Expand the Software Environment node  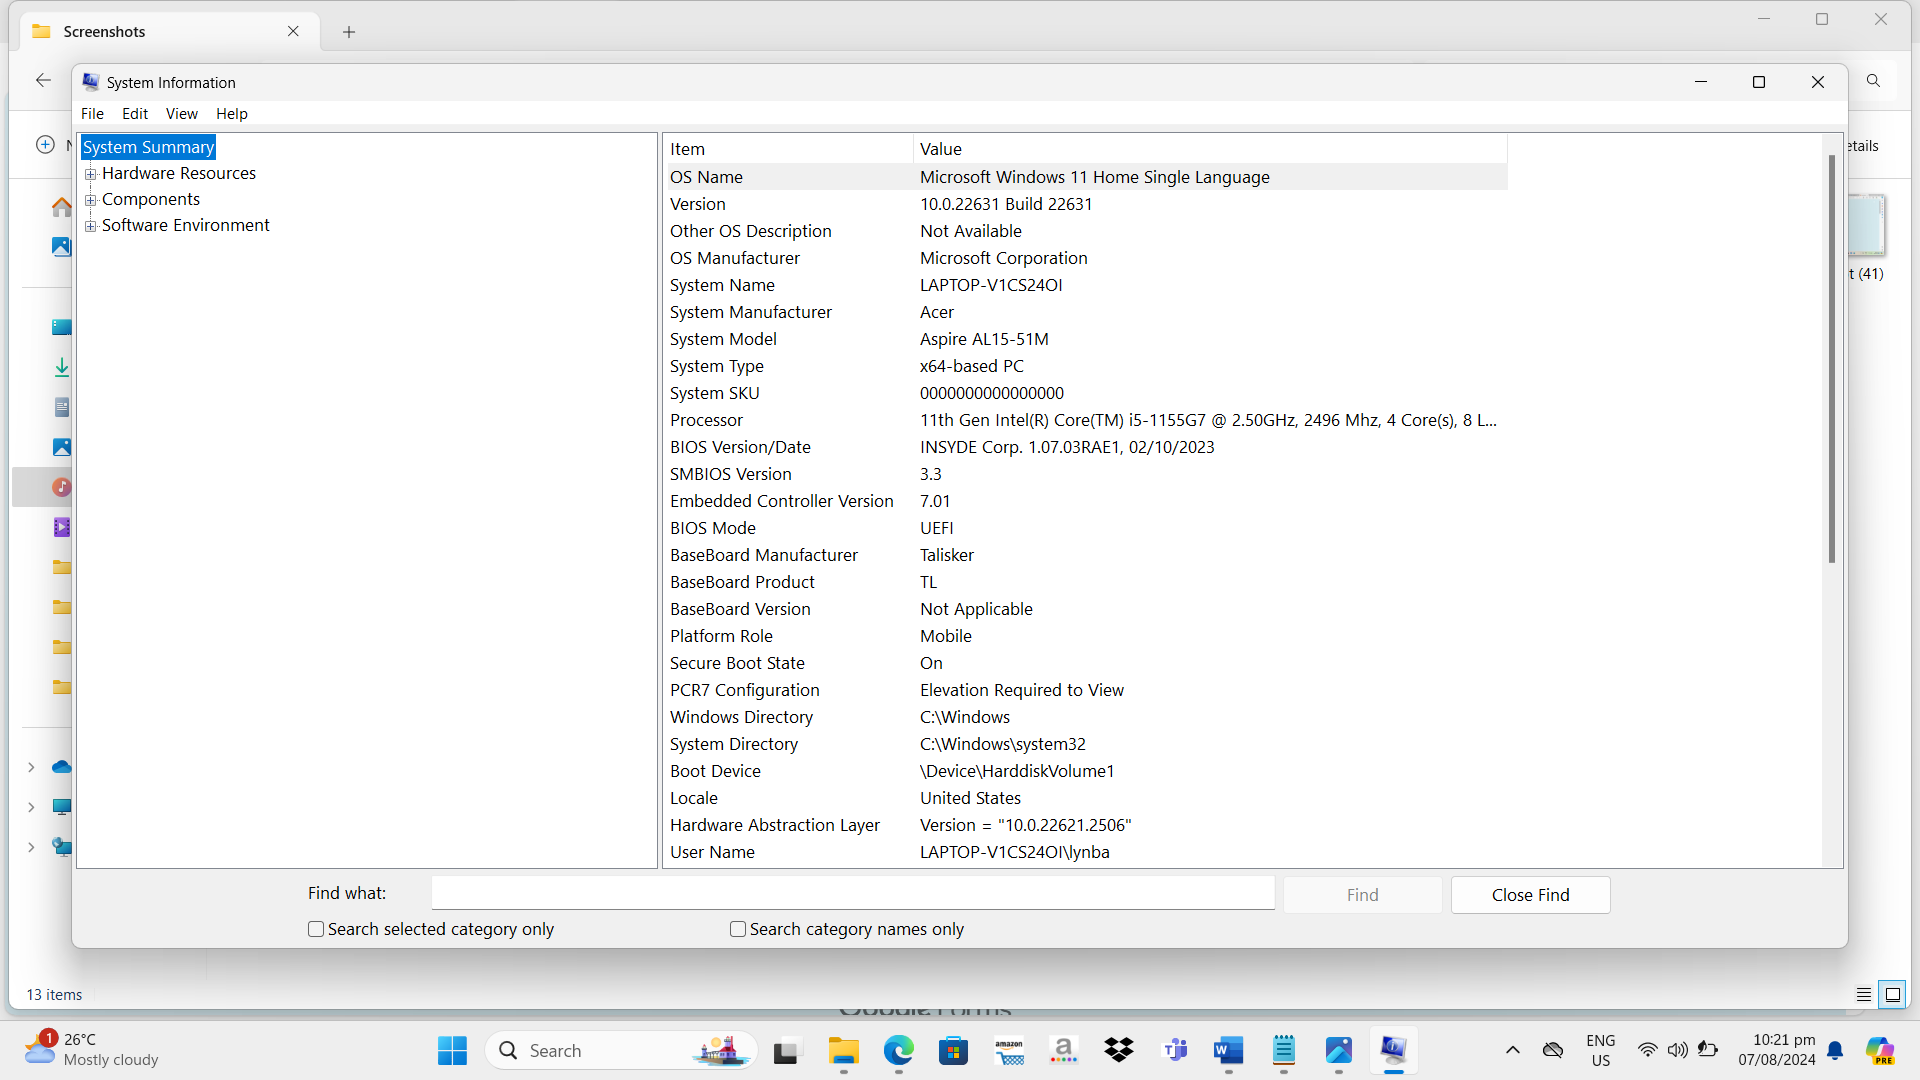(91, 226)
